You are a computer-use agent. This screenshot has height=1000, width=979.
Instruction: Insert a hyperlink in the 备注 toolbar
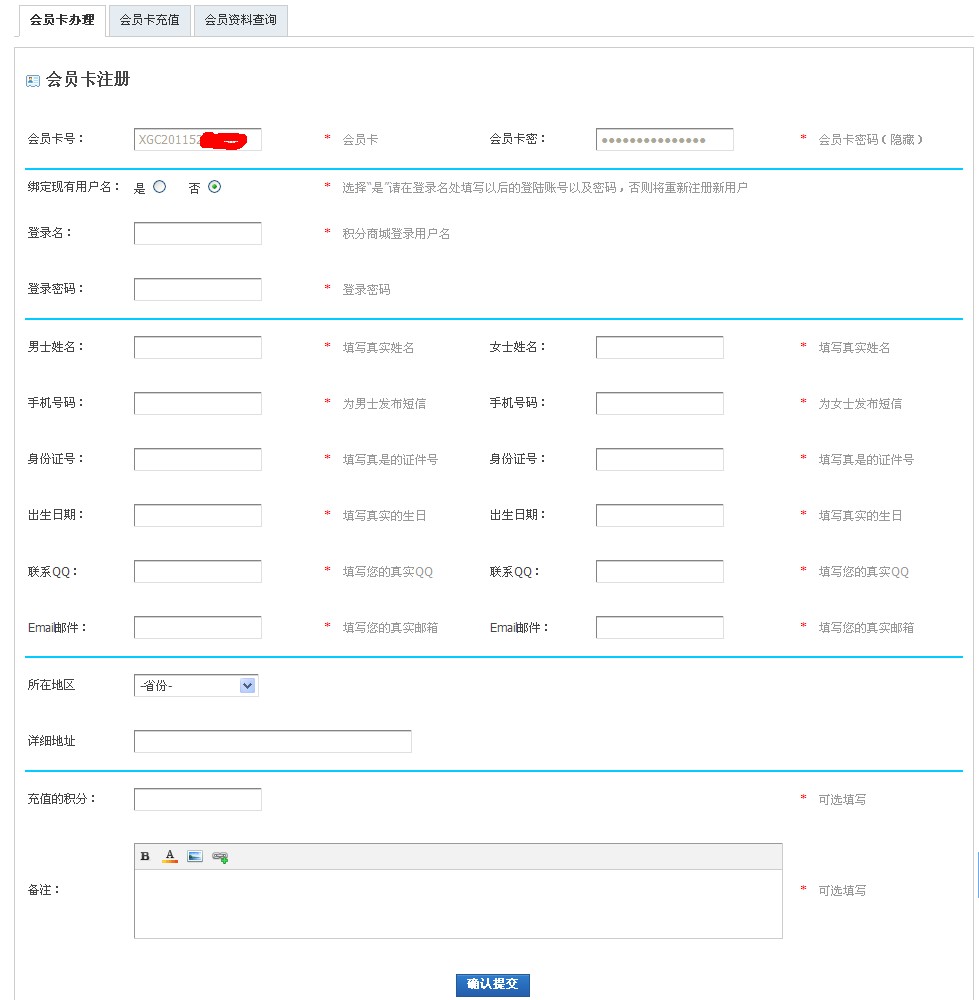pyautogui.click(x=219, y=855)
